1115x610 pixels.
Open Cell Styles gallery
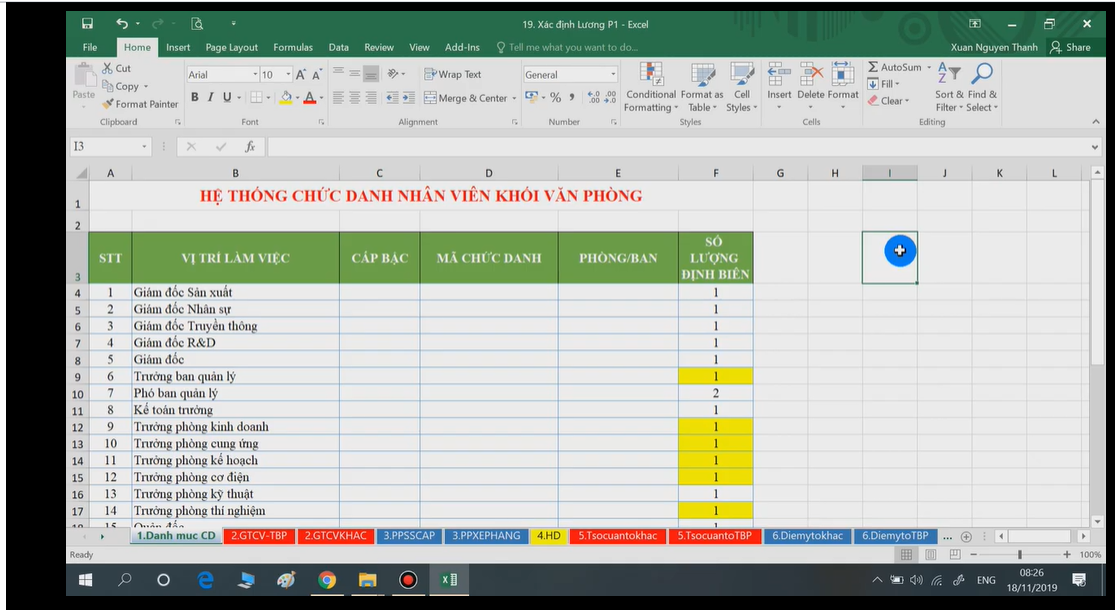pyautogui.click(x=742, y=87)
